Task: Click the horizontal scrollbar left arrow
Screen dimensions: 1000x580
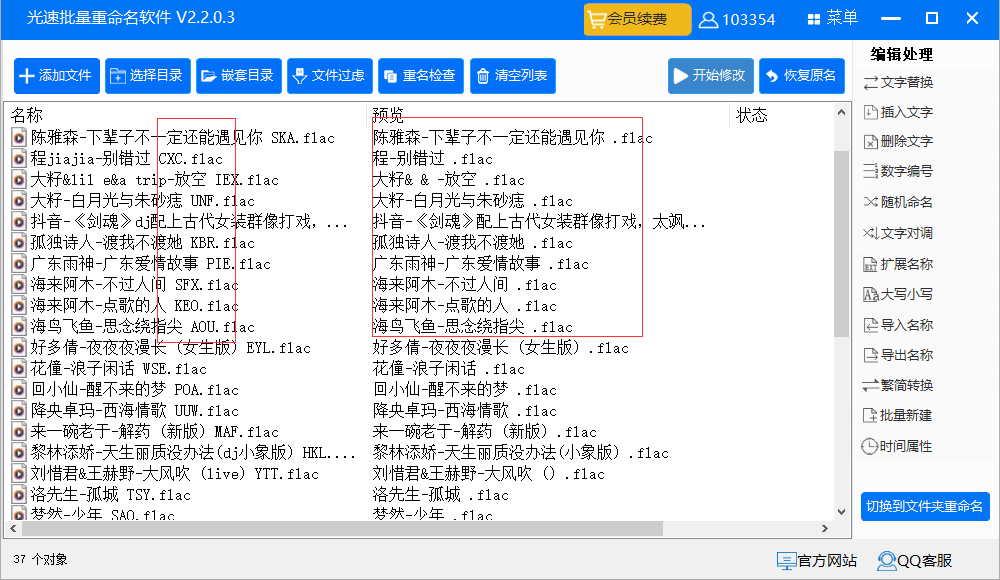Action: click(13, 528)
